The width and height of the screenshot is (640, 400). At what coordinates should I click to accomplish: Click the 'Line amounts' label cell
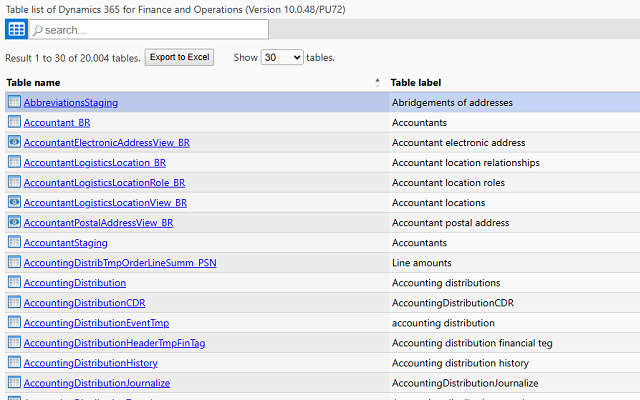[x=422, y=263]
